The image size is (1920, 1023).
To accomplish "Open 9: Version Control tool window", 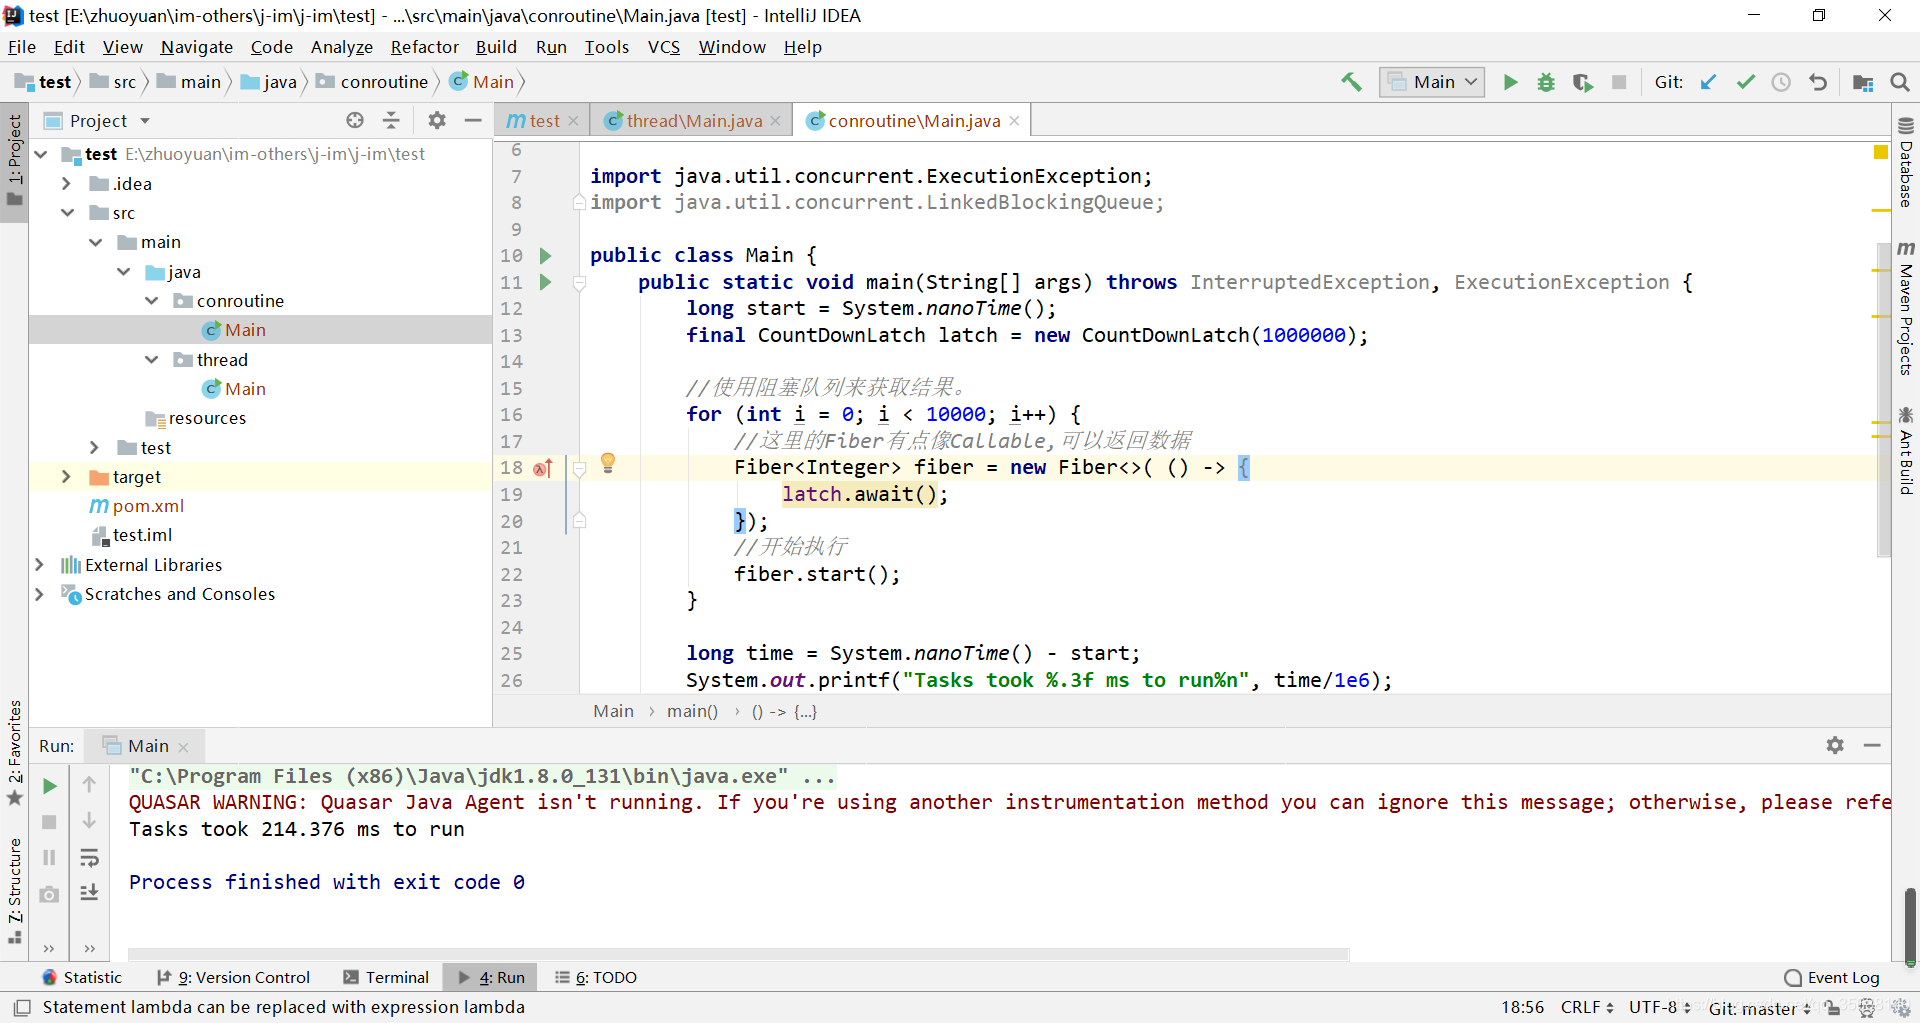I will tap(233, 977).
